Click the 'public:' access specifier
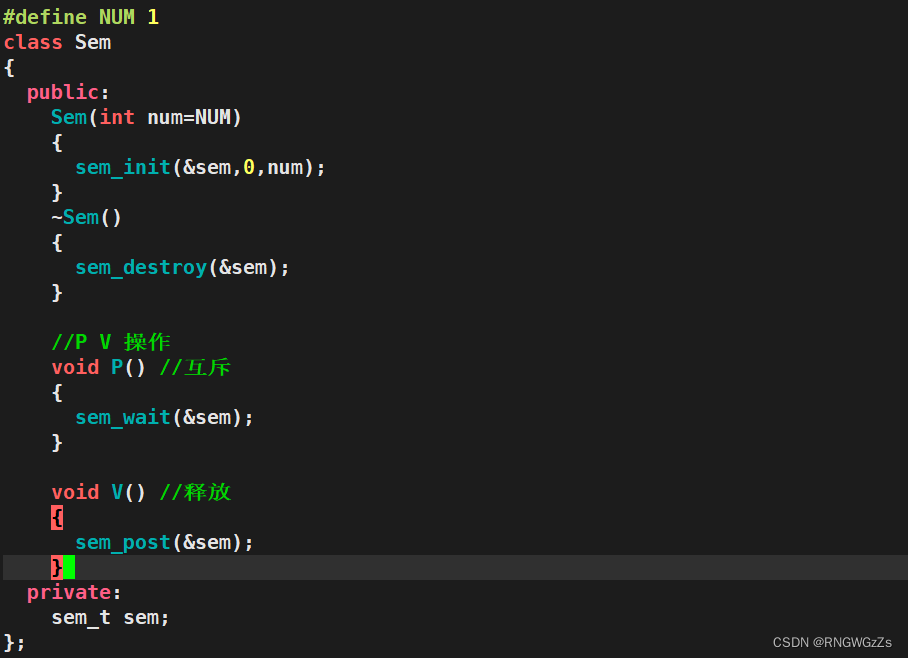908x658 pixels. [x=68, y=93]
